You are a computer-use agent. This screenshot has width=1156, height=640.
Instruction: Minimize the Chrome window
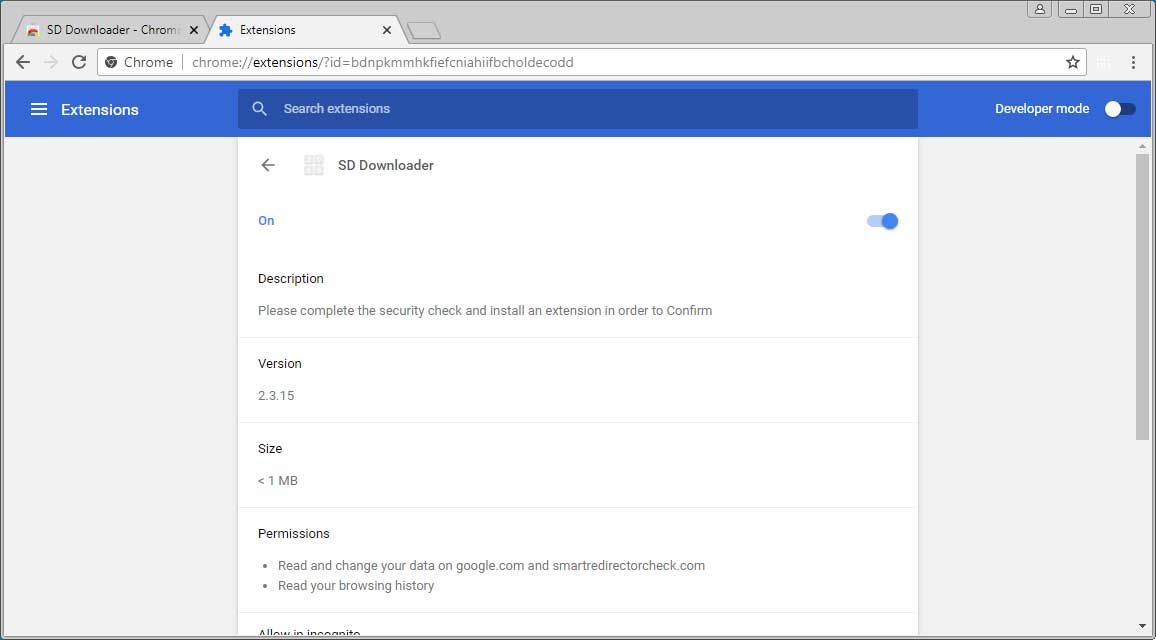point(1070,9)
